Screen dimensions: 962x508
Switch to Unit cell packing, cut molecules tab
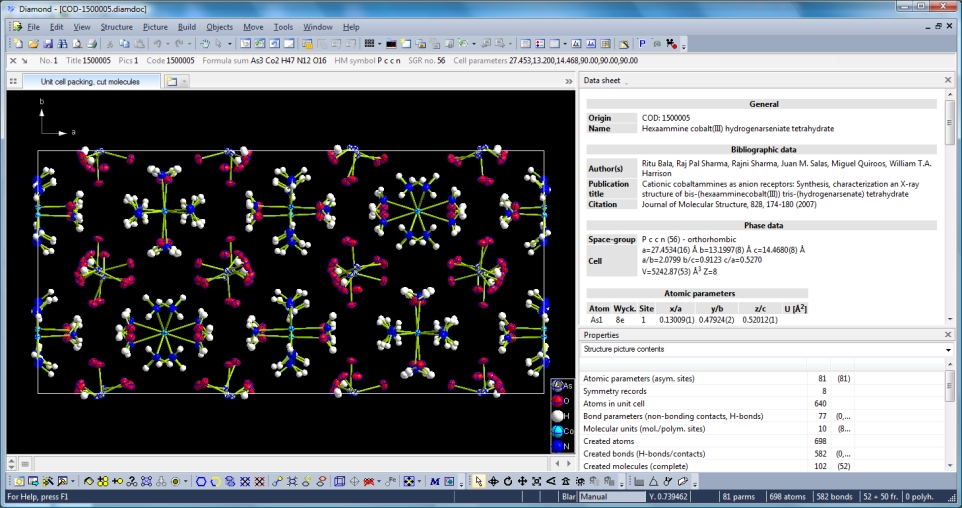point(90,81)
